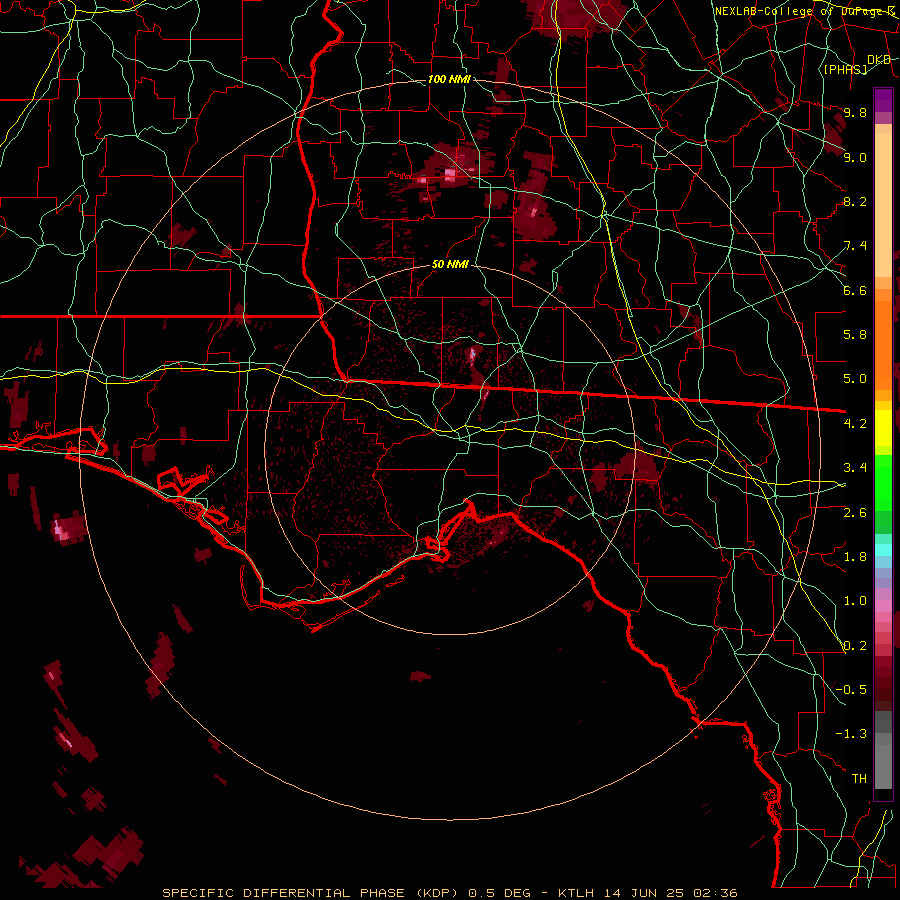900x900 pixels.
Task: Click the 6.6 value on the scale
Action: point(855,290)
